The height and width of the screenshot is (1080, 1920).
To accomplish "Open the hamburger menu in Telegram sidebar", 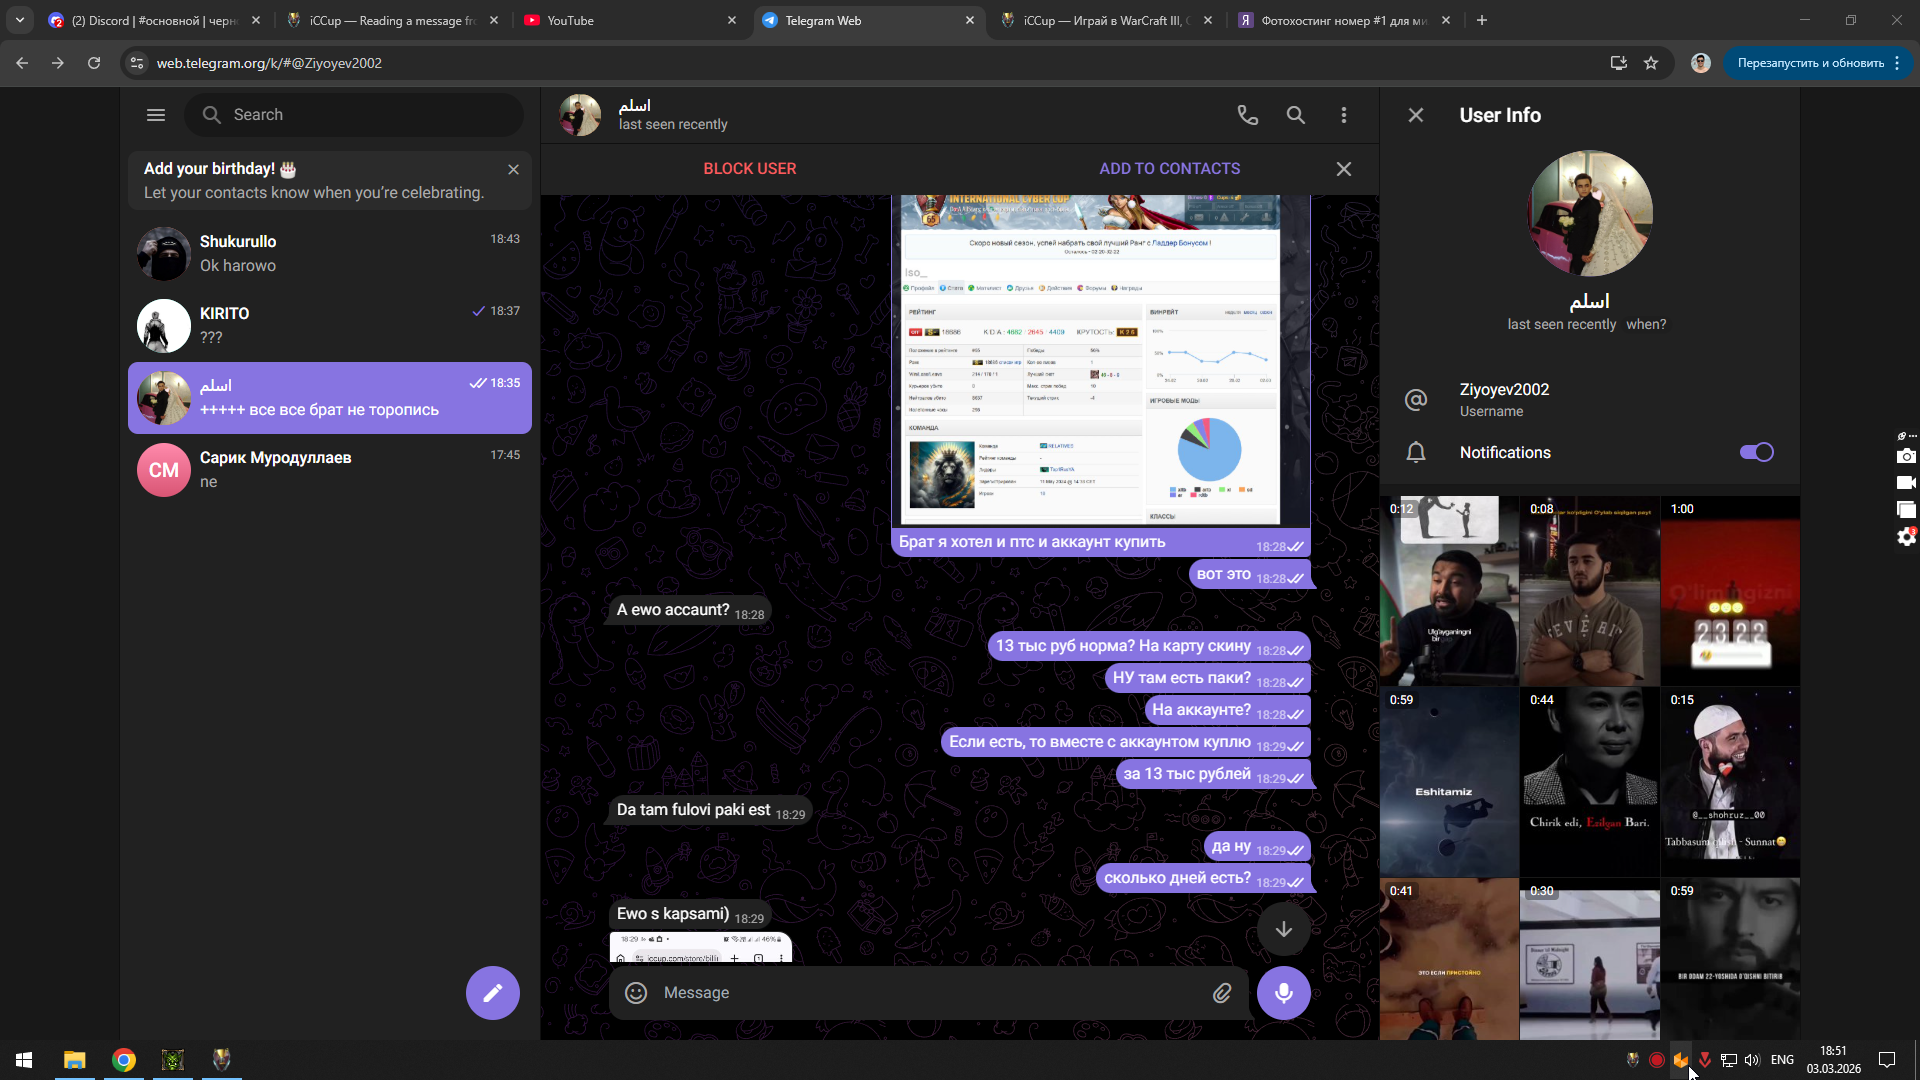I will coord(155,115).
